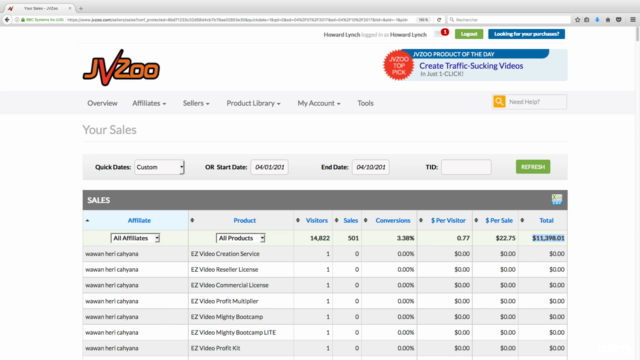
Task: Go to the browser home icon
Action: pos(608,20)
